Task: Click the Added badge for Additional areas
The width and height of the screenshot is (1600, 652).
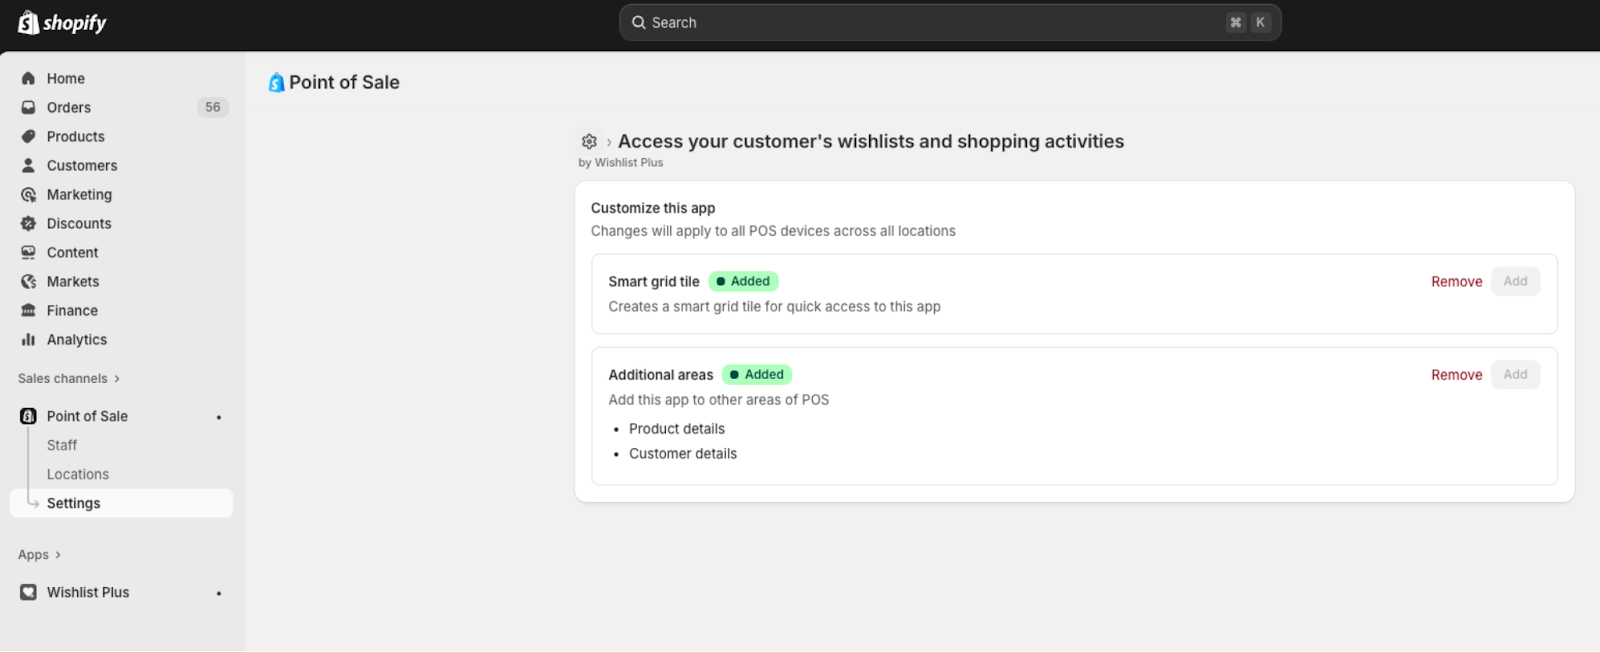Action: click(x=757, y=374)
